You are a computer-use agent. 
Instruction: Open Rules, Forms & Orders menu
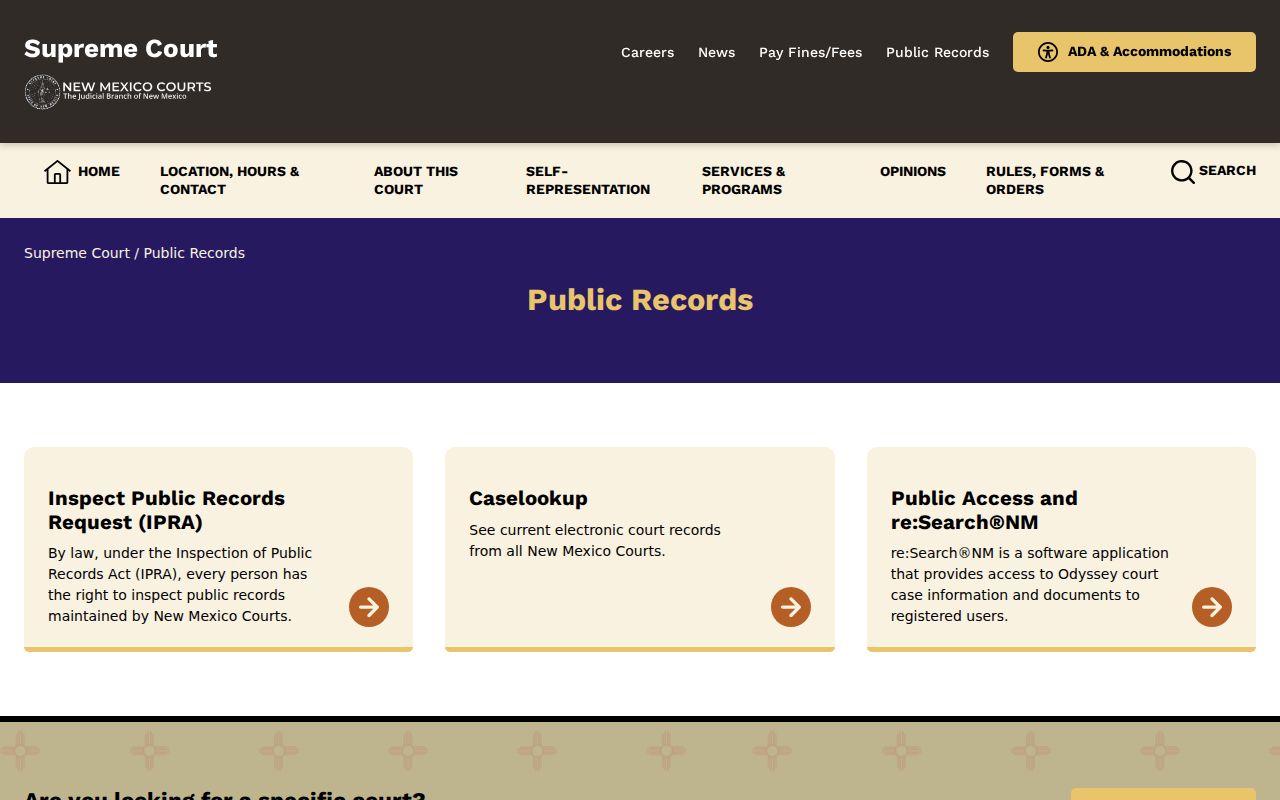[x=1045, y=180]
